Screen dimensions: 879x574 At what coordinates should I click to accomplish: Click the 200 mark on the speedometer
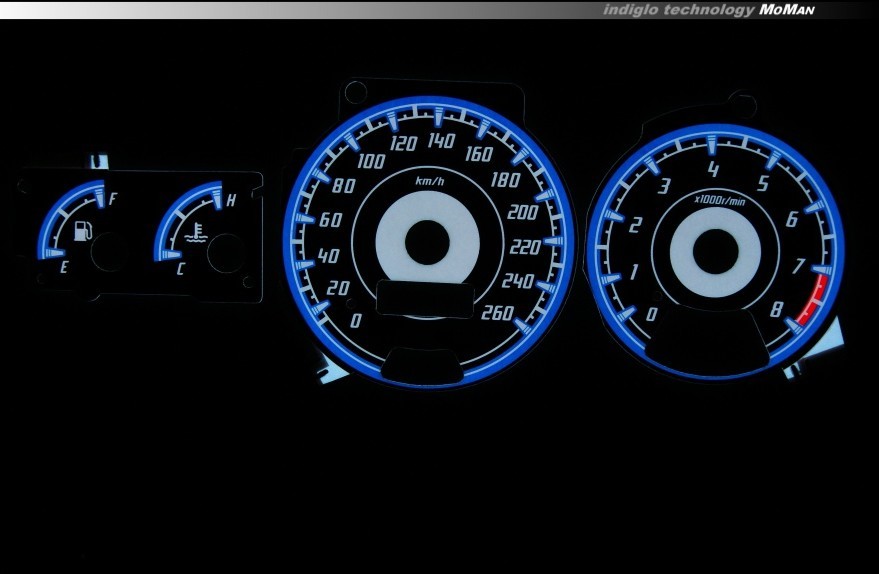[521, 212]
